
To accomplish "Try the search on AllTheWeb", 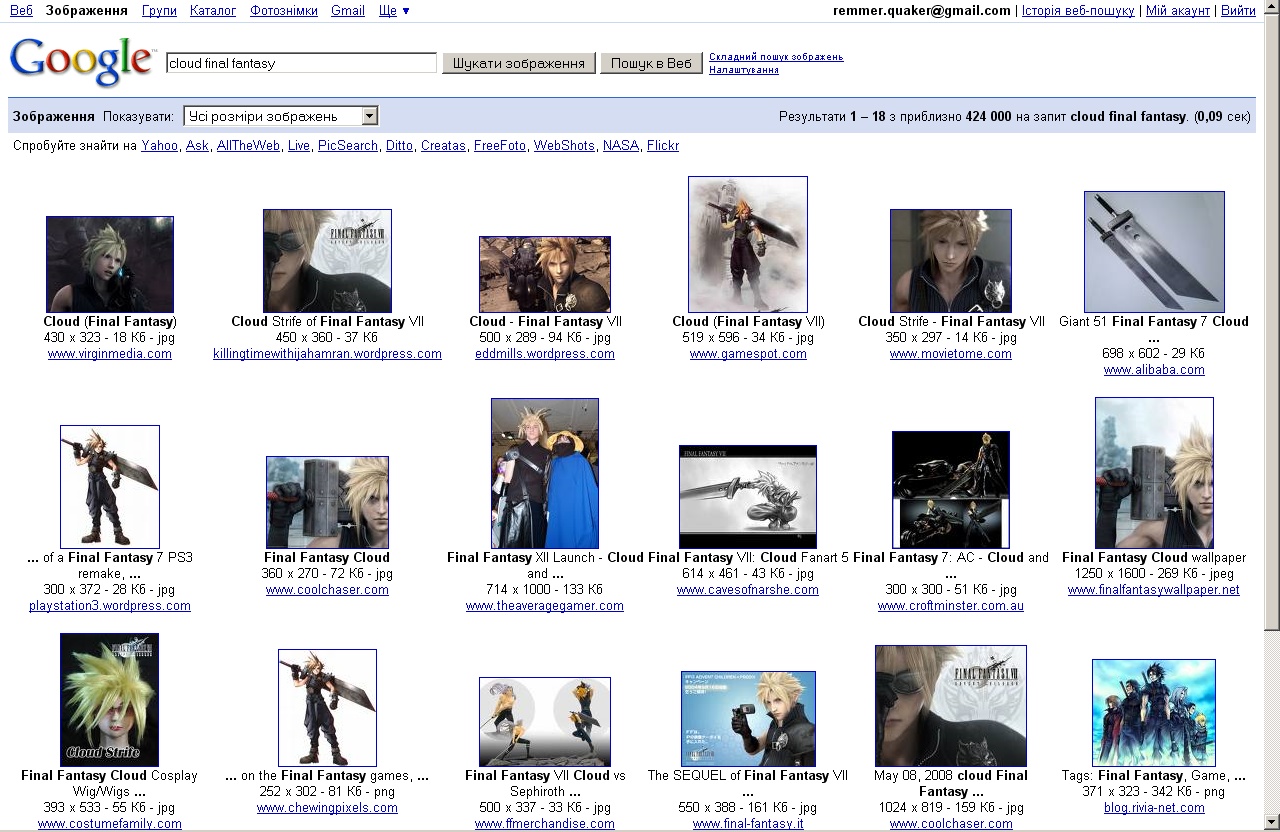I will tap(248, 145).
